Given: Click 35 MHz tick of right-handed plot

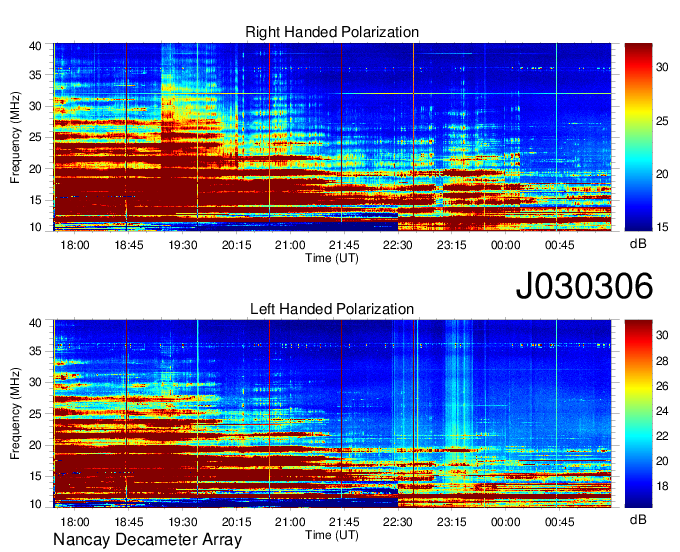Looking at the screenshot, I should pyautogui.click(x=36, y=75).
